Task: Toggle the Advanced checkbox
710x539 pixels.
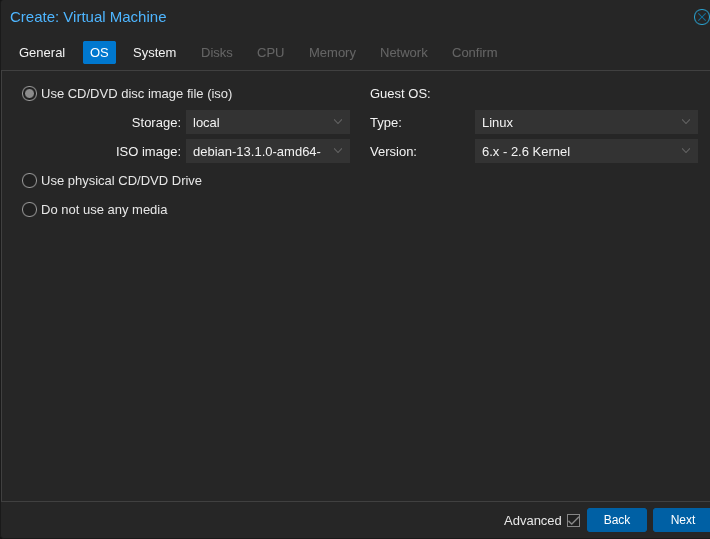Action: tap(573, 520)
